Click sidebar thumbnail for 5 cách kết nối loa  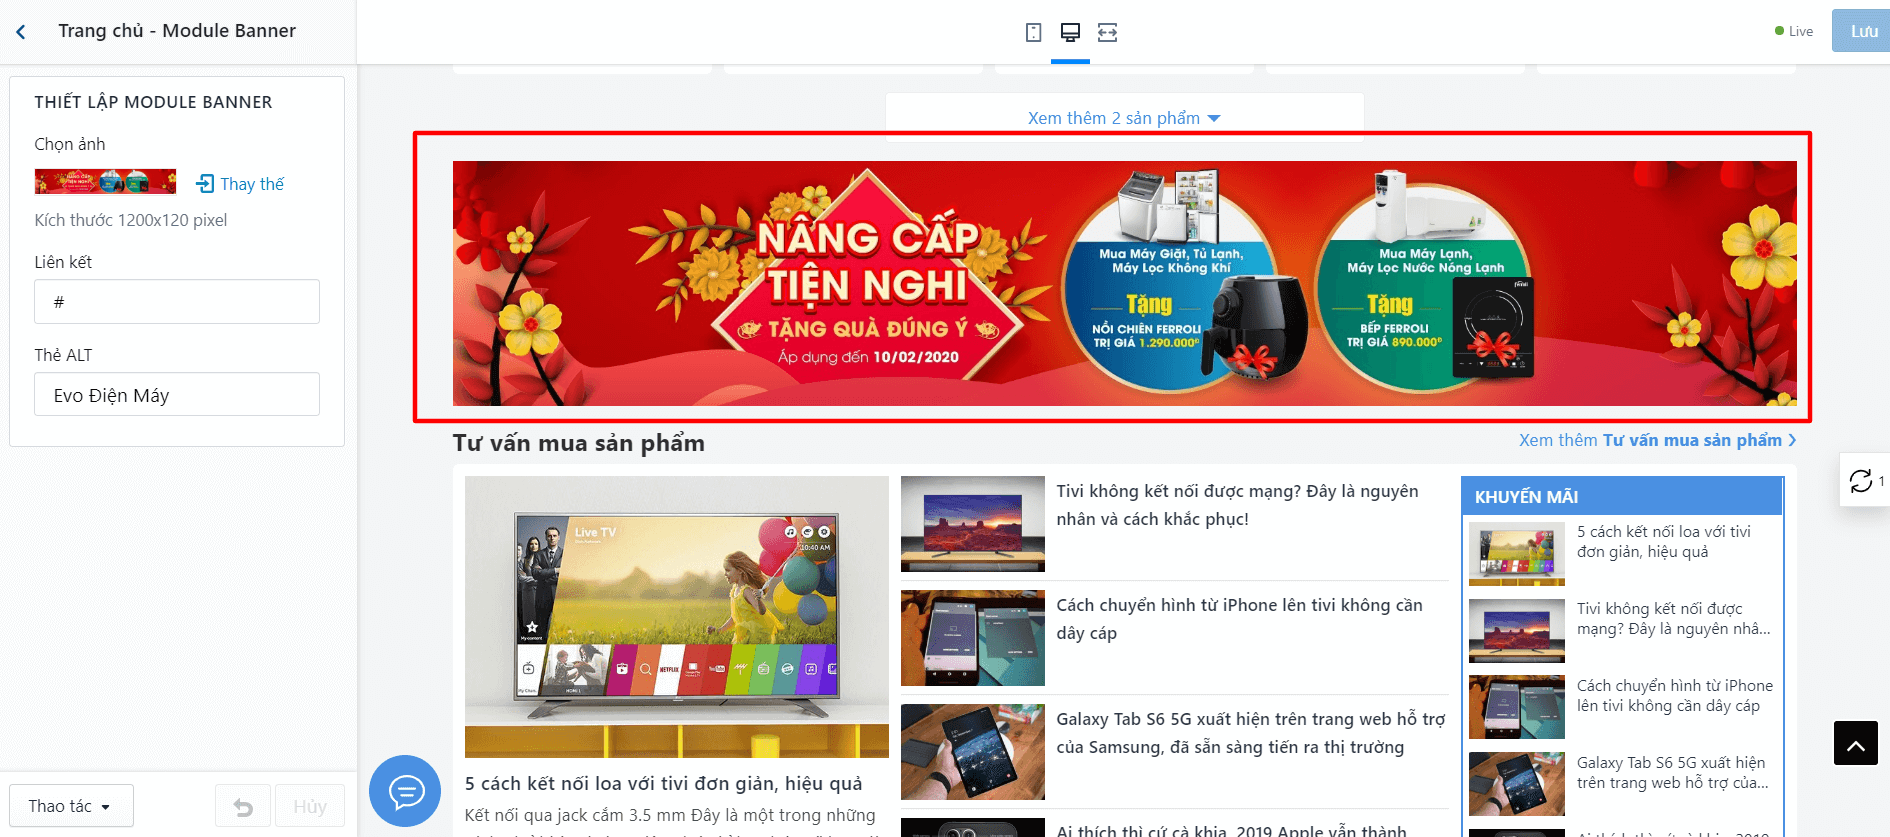point(1517,554)
